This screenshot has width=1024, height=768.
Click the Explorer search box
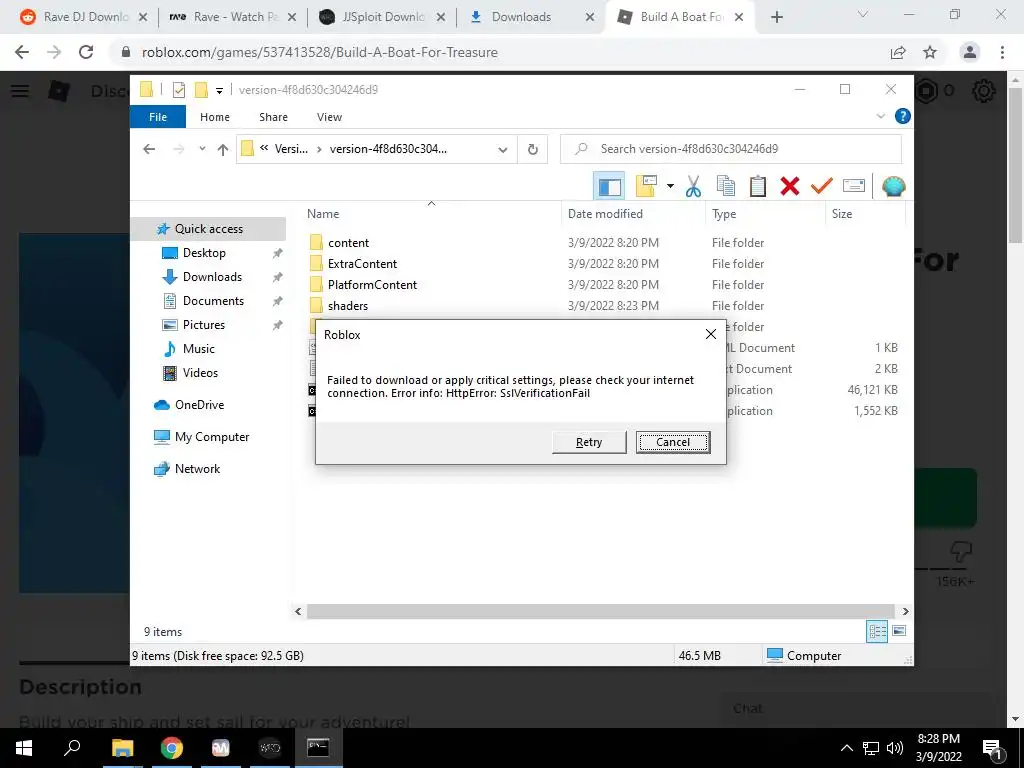[x=731, y=149]
